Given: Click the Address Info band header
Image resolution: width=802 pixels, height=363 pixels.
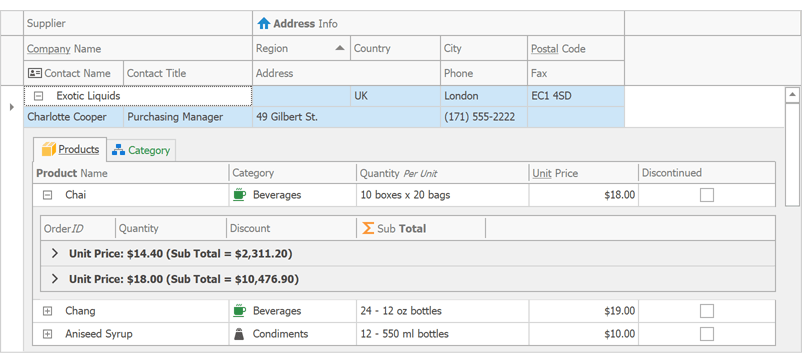Looking at the screenshot, I should pyautogui.click(x=438, y=24).
